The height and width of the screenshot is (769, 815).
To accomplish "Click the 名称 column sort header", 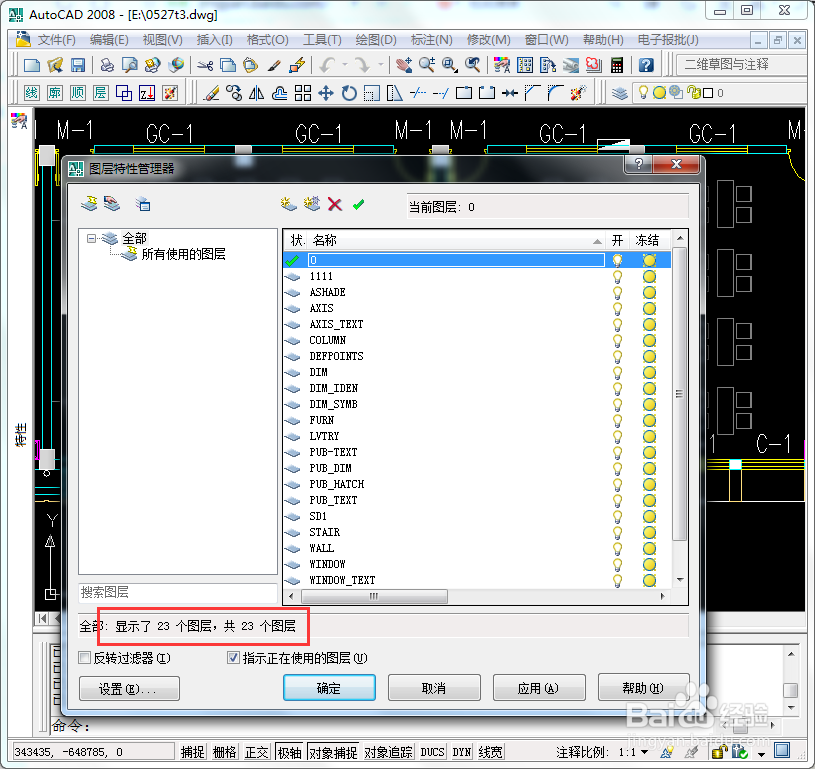I will click(x=456, y=240).
